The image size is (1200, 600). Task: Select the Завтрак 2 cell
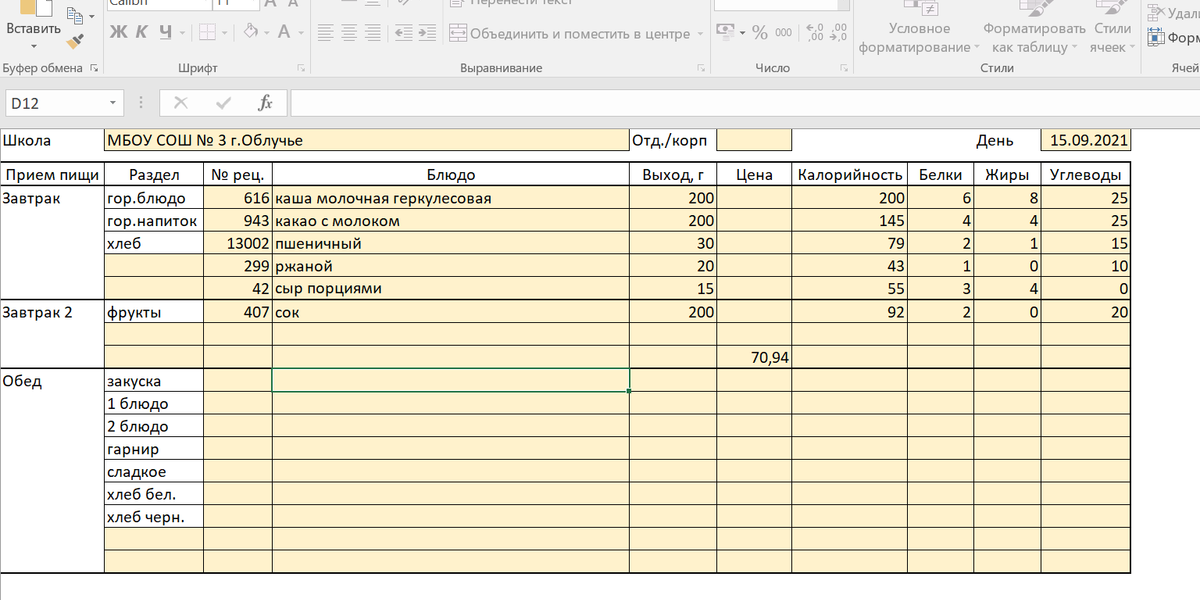(x=52, y=312)
